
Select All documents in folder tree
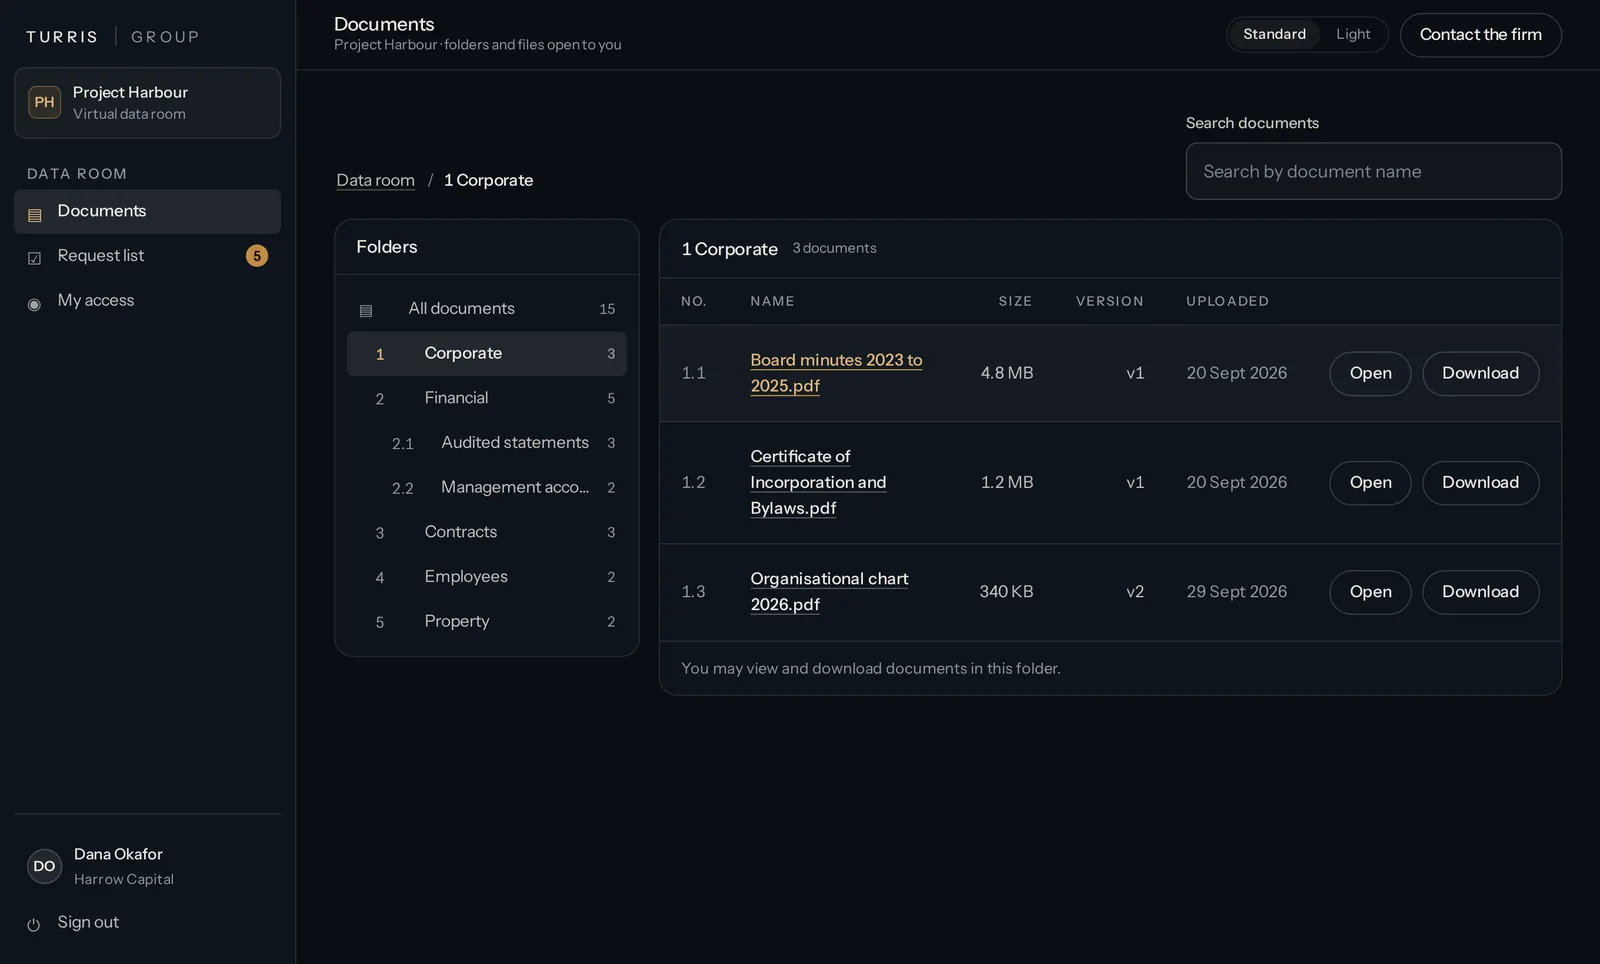tap(487, 309)
